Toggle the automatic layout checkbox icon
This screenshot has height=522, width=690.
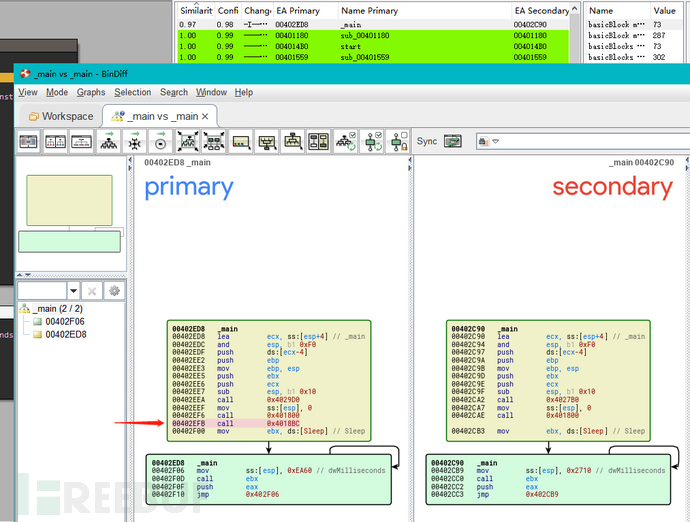[346, 142]
